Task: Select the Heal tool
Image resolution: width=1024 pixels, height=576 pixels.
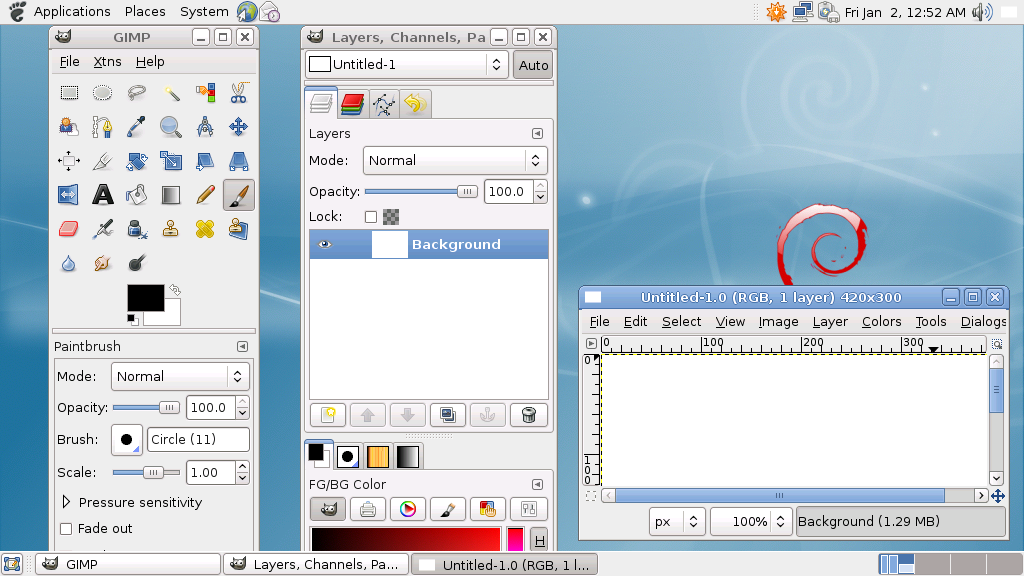Action: coord(204,229)
